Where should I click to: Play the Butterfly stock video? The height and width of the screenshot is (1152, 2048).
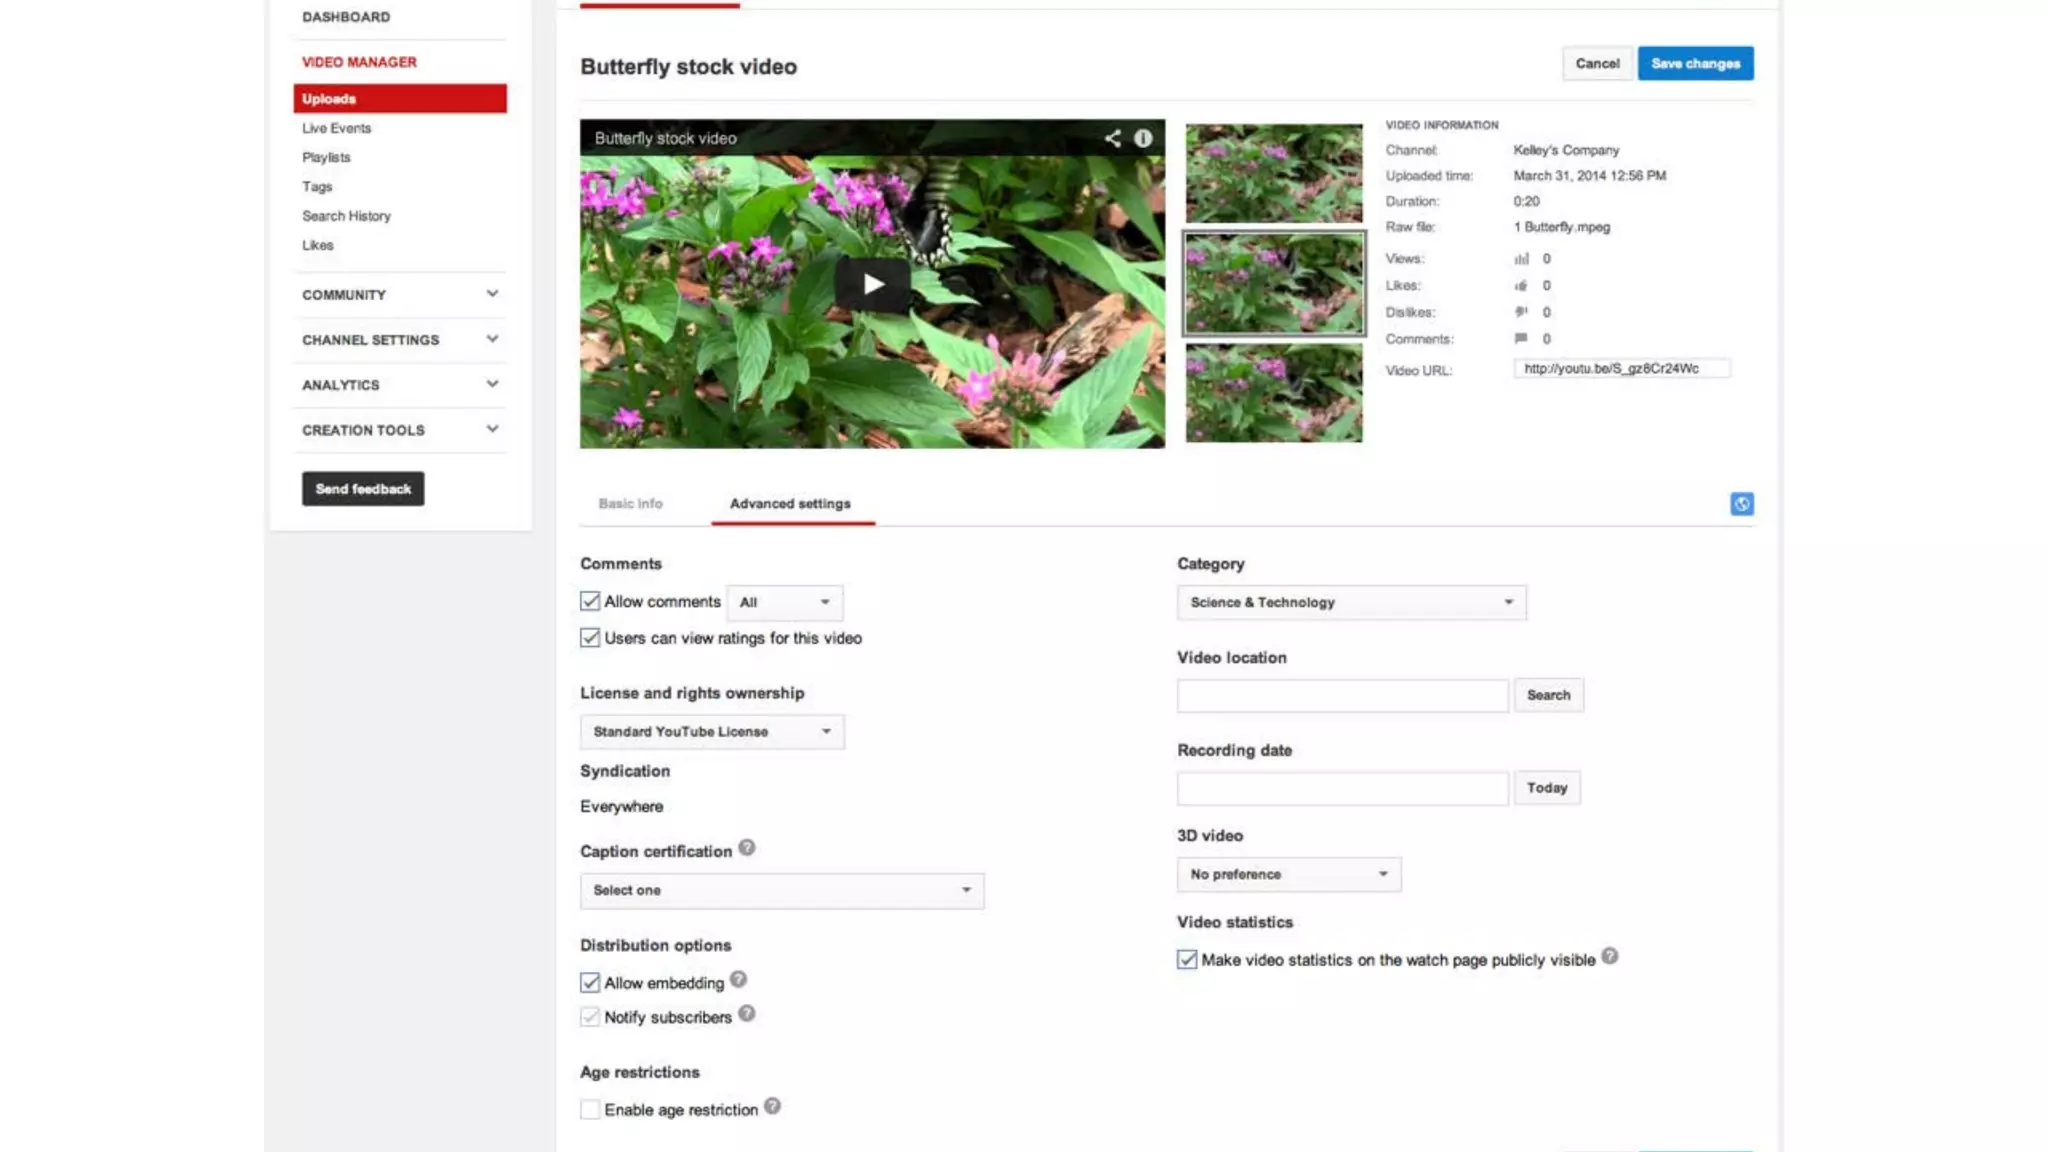pyautogui.click(x=873, y=284)
